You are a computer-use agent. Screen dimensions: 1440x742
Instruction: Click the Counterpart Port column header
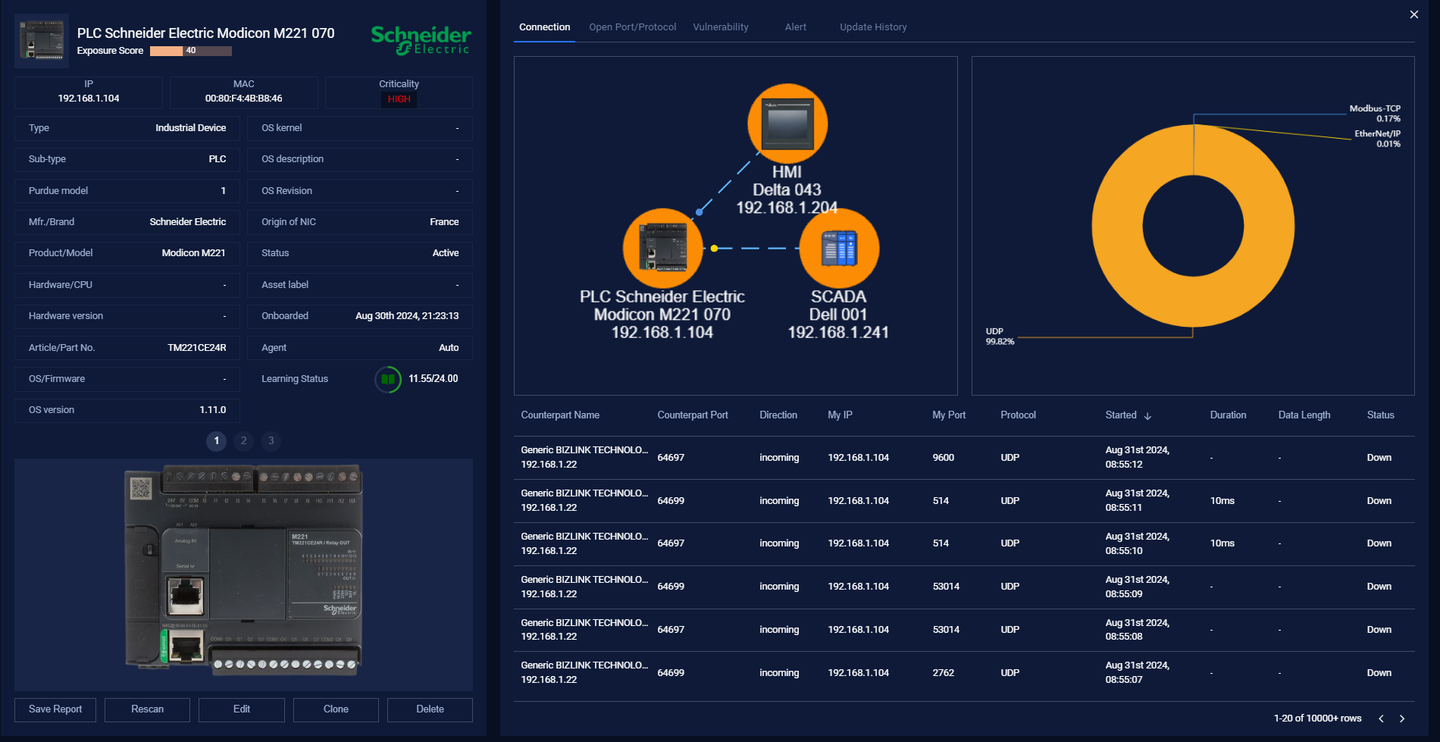click(693, 415)
